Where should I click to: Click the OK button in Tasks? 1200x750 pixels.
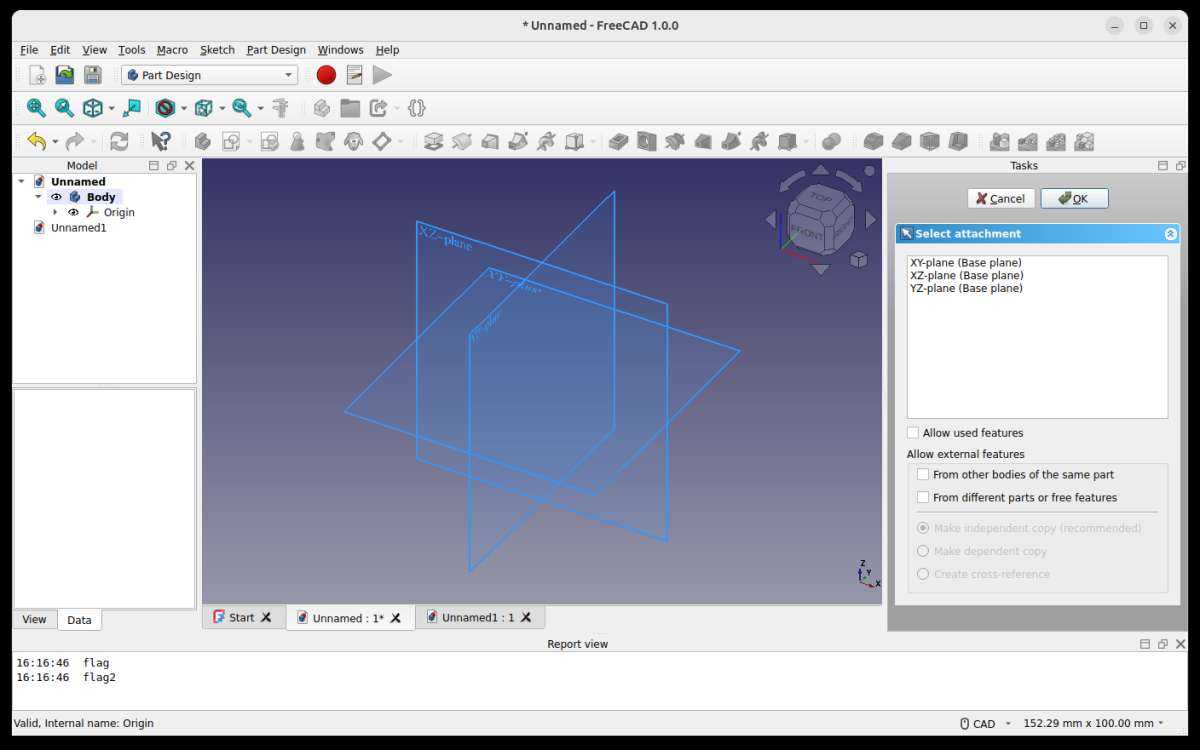(1074, 198)
